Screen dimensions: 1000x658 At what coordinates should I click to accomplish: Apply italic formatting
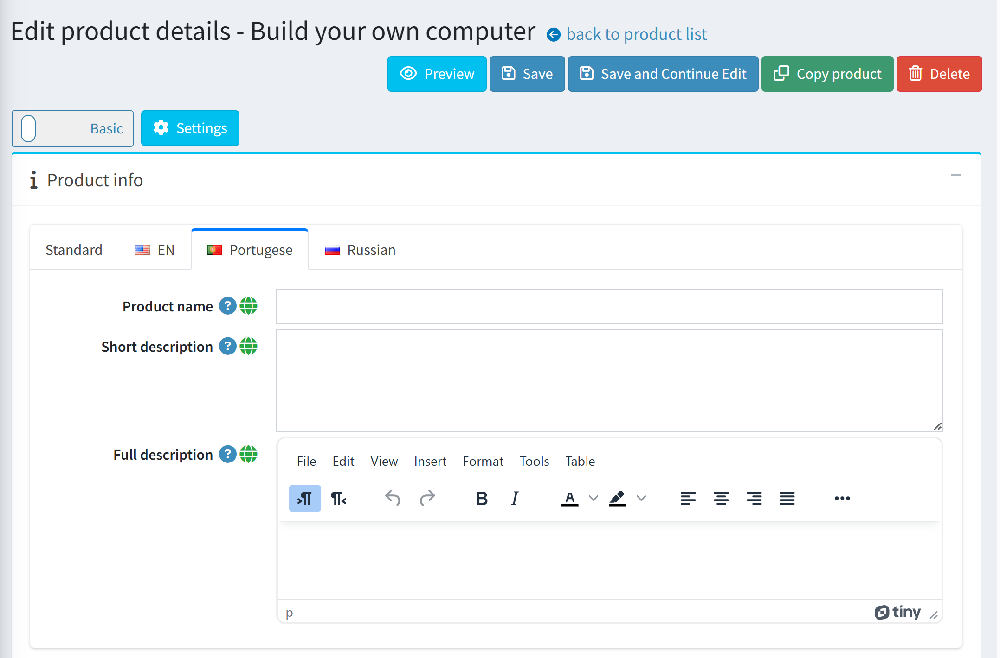[x=514, y=498]
